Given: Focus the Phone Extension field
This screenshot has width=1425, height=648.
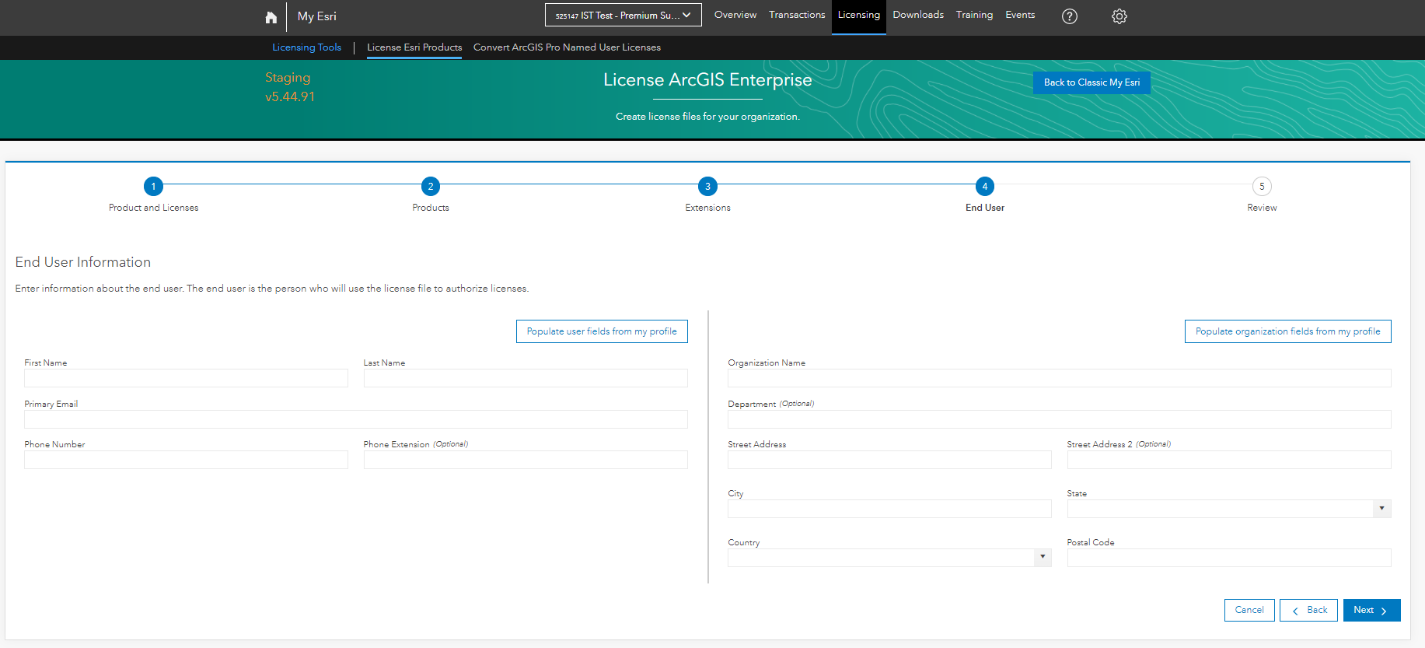Looking at the screenshot, I should pyautogui.click(x=526, y=459).
